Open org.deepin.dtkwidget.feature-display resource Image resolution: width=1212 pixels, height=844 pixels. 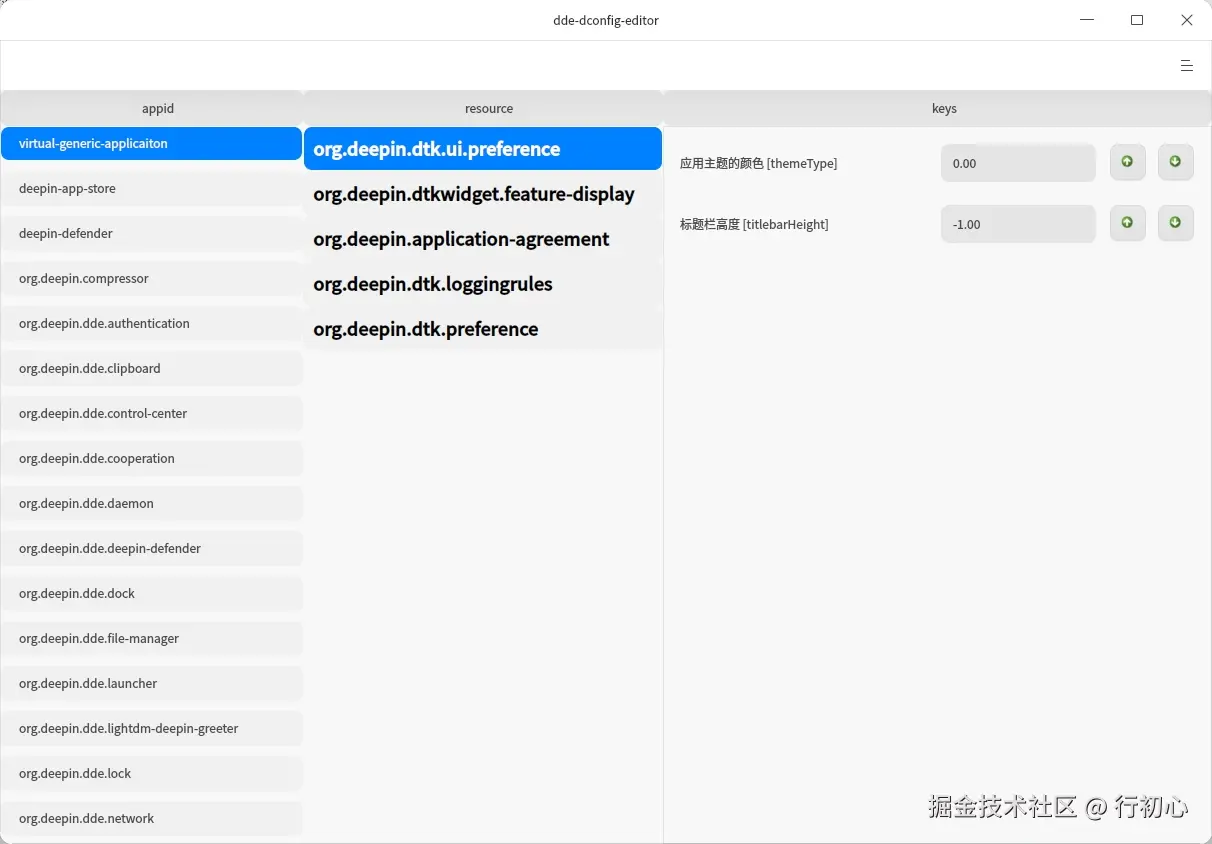coord(473,194)
